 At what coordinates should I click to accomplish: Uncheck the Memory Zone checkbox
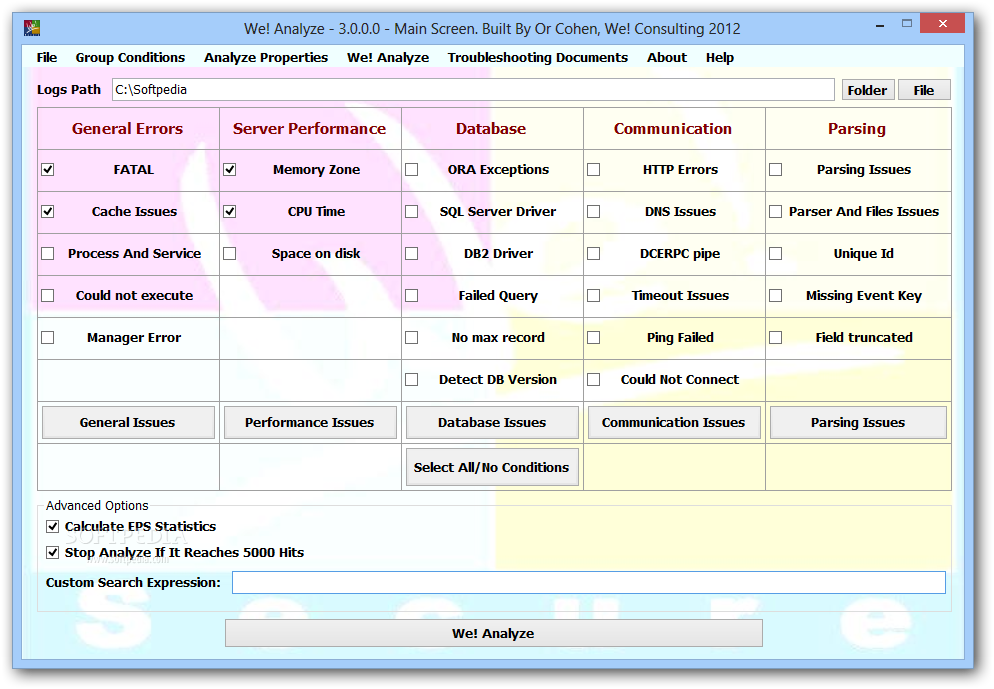coord(230,170)
